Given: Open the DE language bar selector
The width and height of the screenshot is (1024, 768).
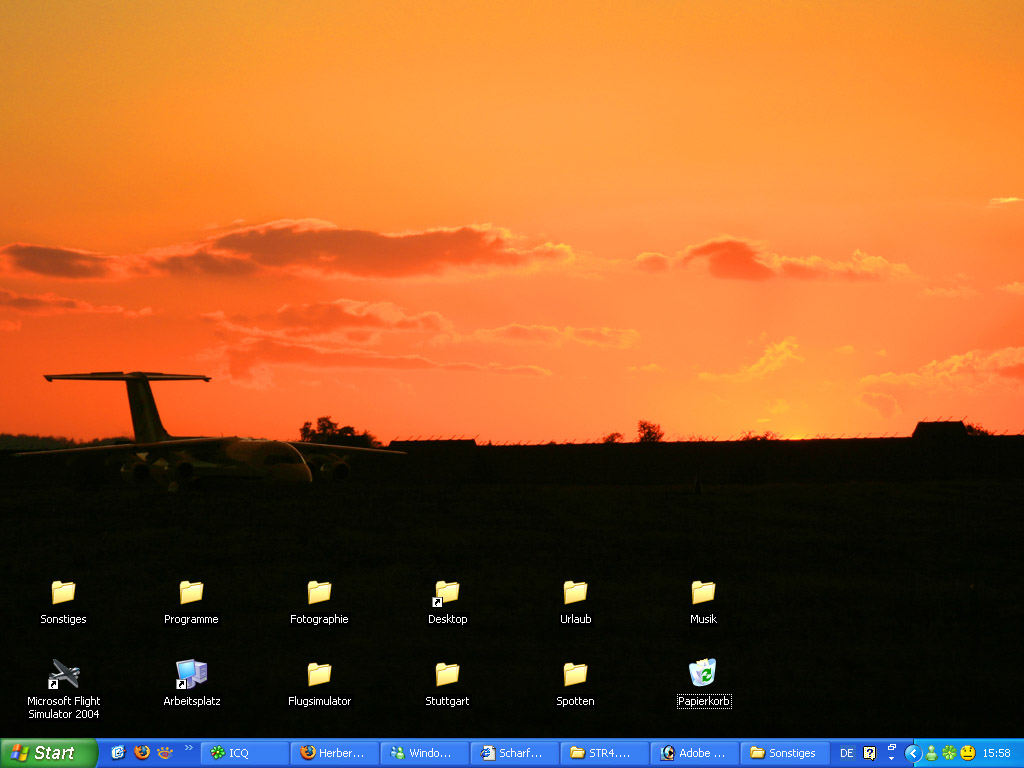Looking at the screenshot, I should tap(847, 753).
